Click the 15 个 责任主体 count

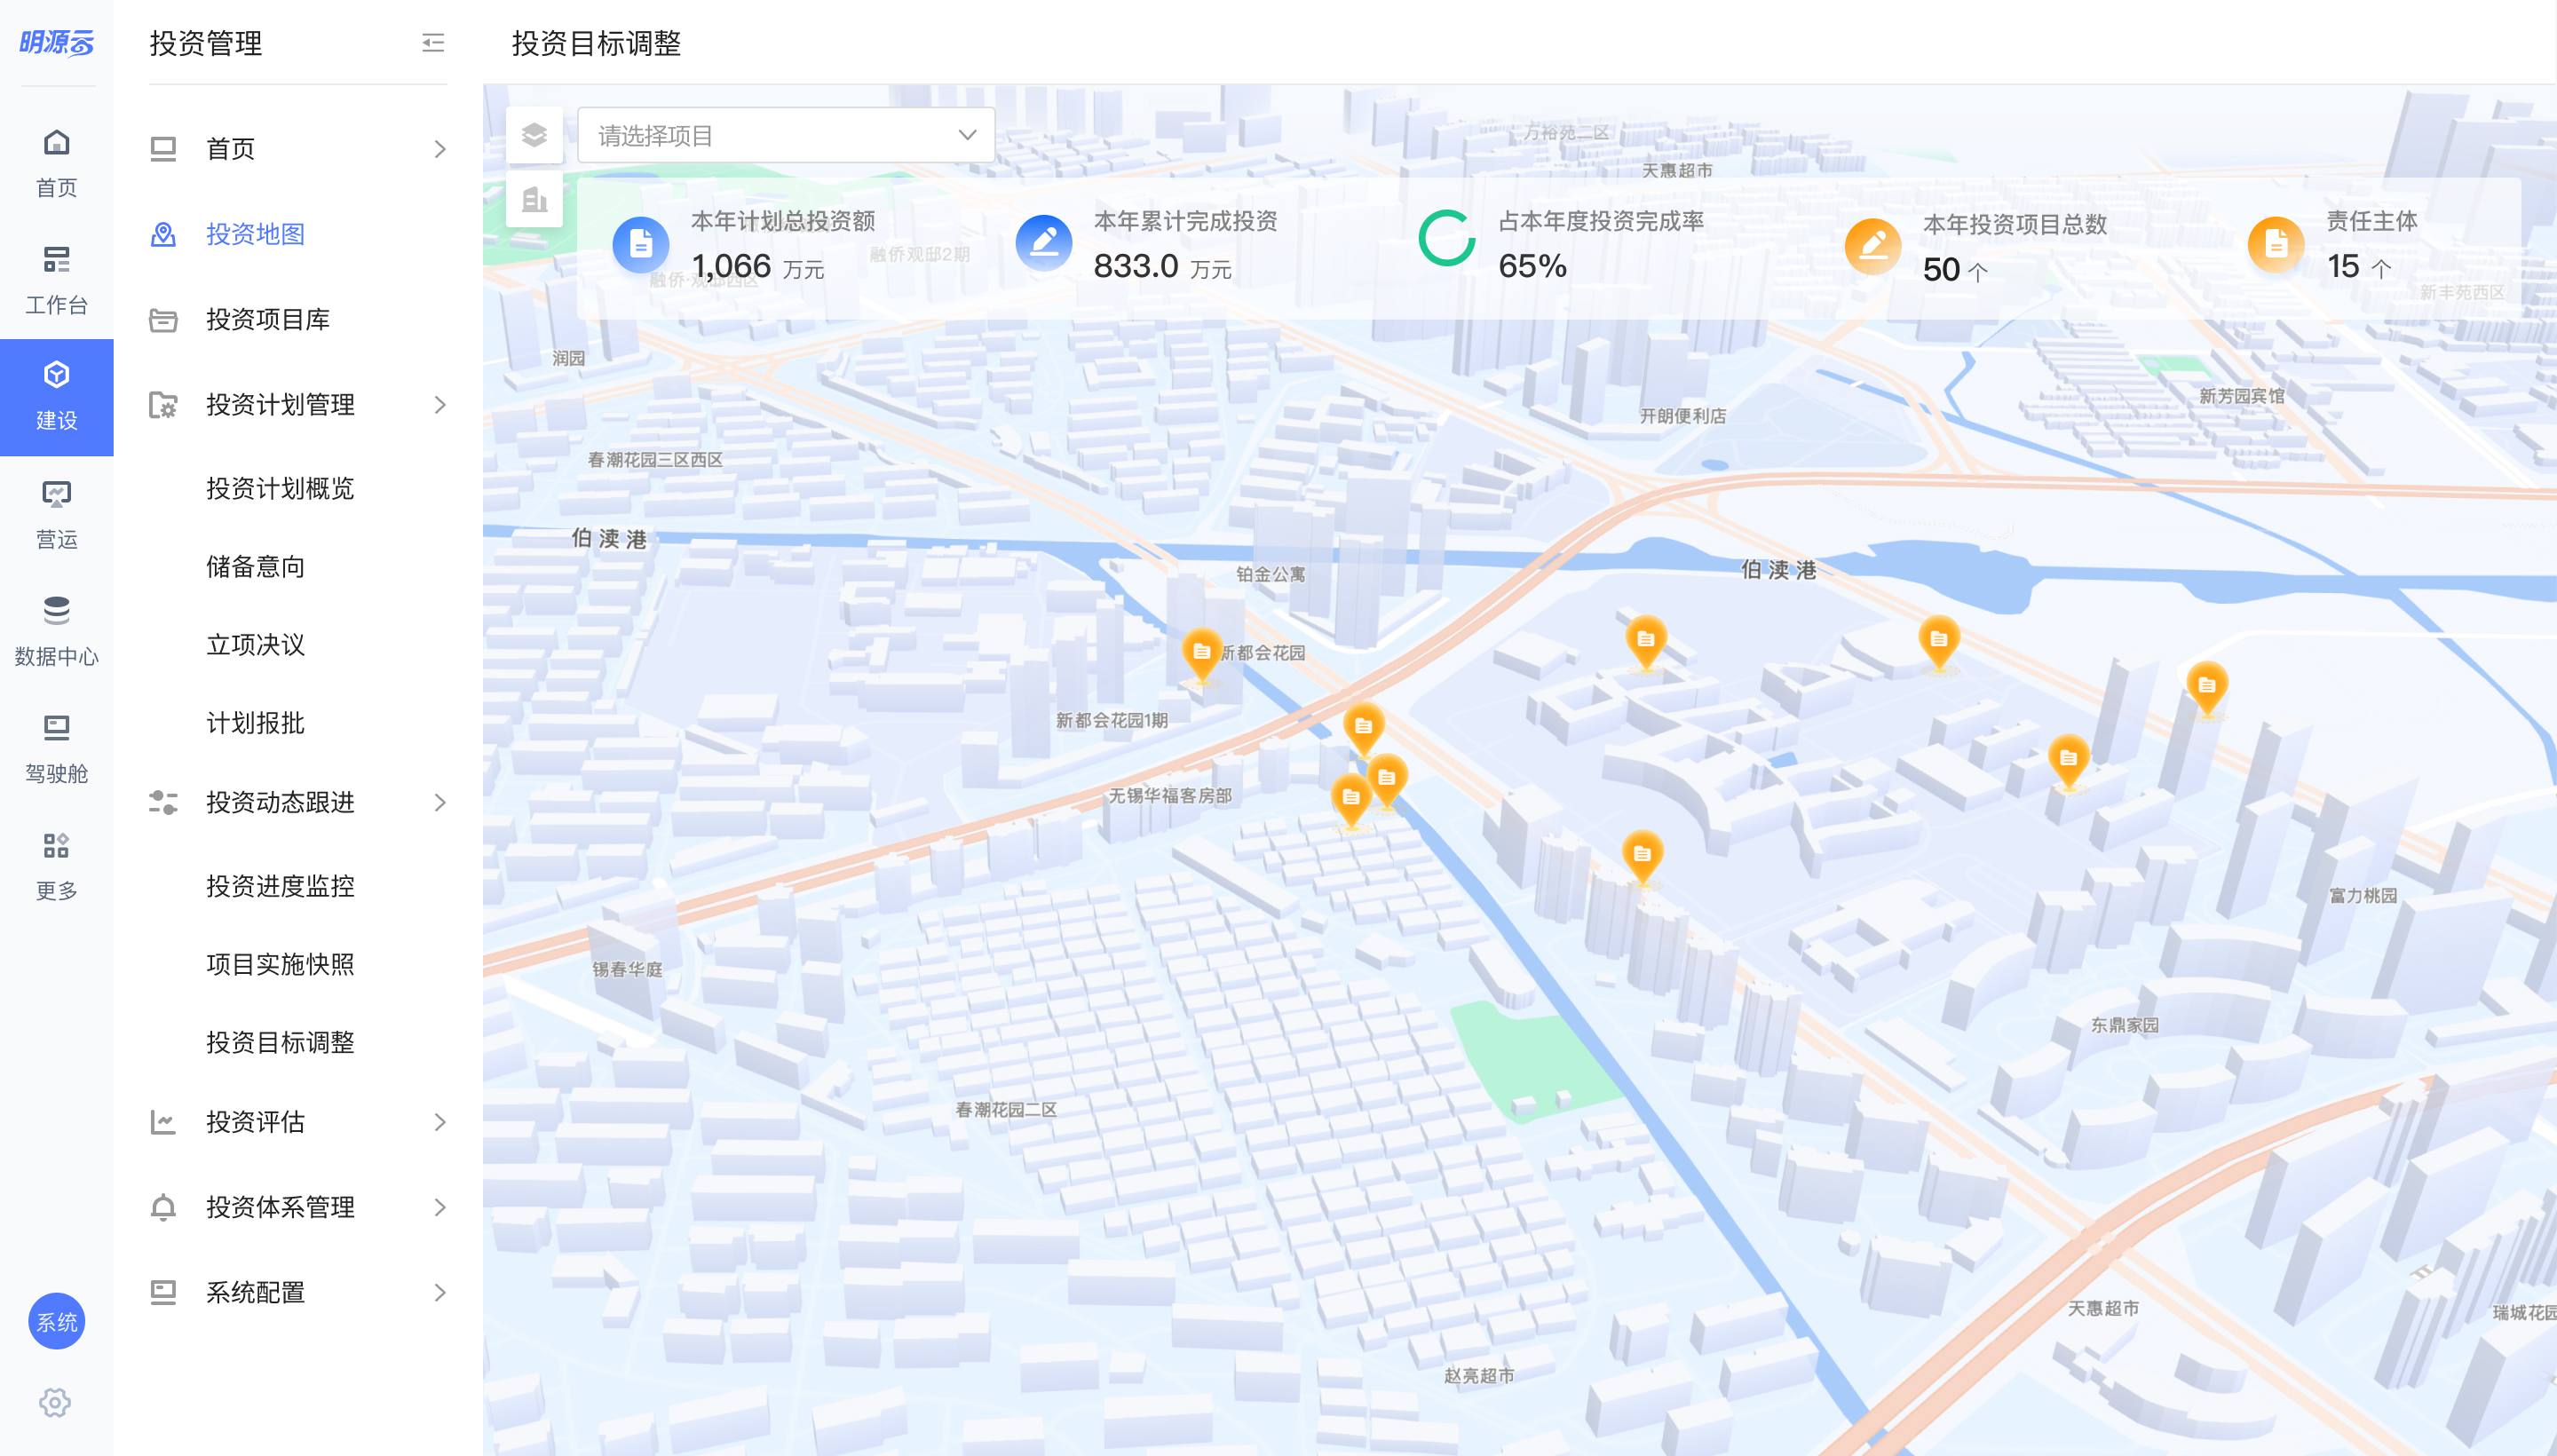(x=2358, y=266)
